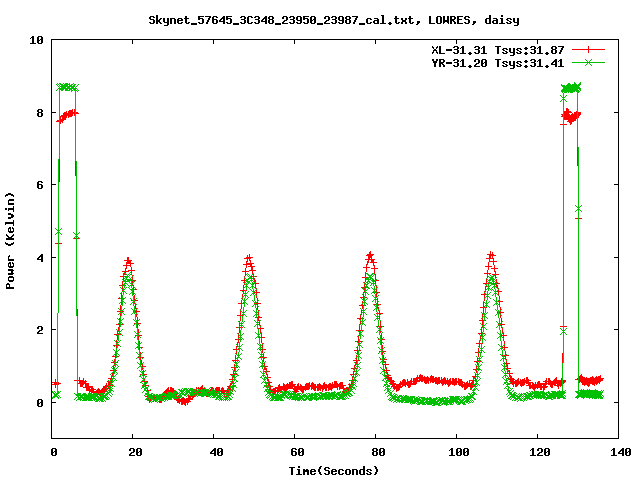The width and height of the screenshot is (640, 480).
Task: Click y-axis tick label 4
Action: (40, 258)
